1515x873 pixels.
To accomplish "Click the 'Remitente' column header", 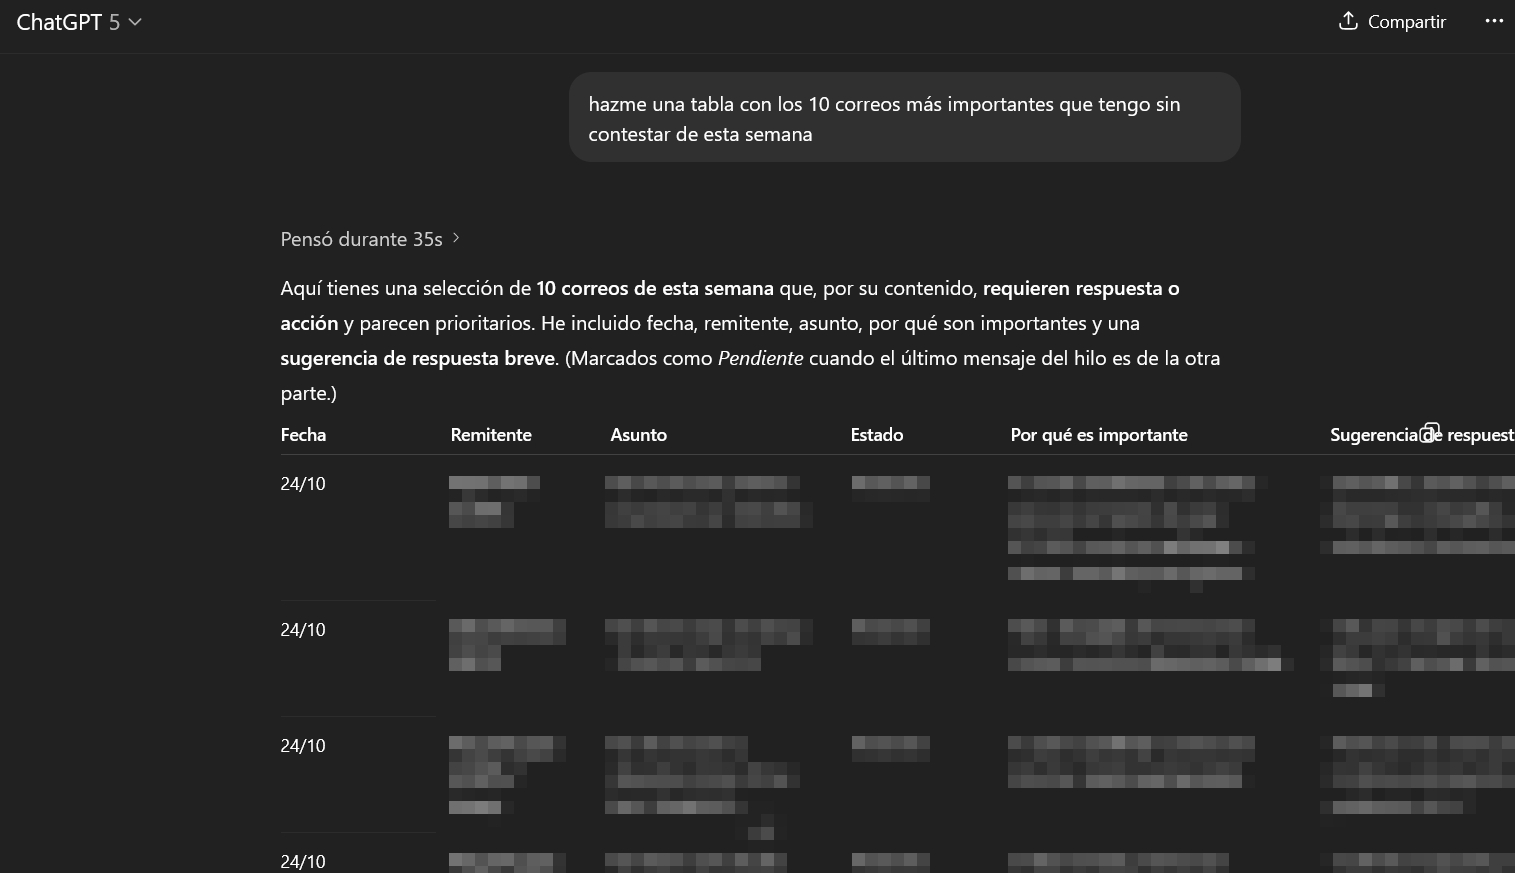I will 490,435.
